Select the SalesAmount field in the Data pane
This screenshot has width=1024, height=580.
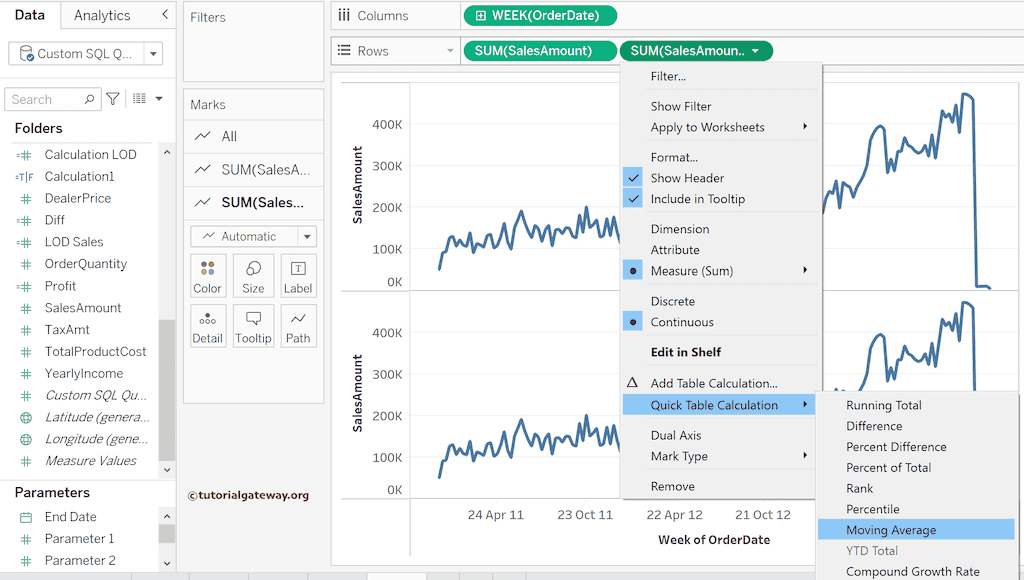[x=83, y=308]
